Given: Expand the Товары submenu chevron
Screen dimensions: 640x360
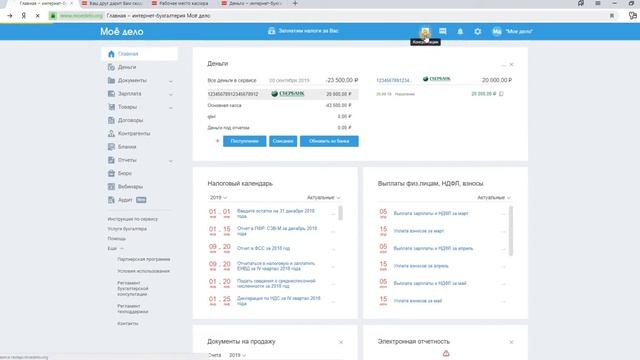Looking at the screenshot, I should pos(171,107).
